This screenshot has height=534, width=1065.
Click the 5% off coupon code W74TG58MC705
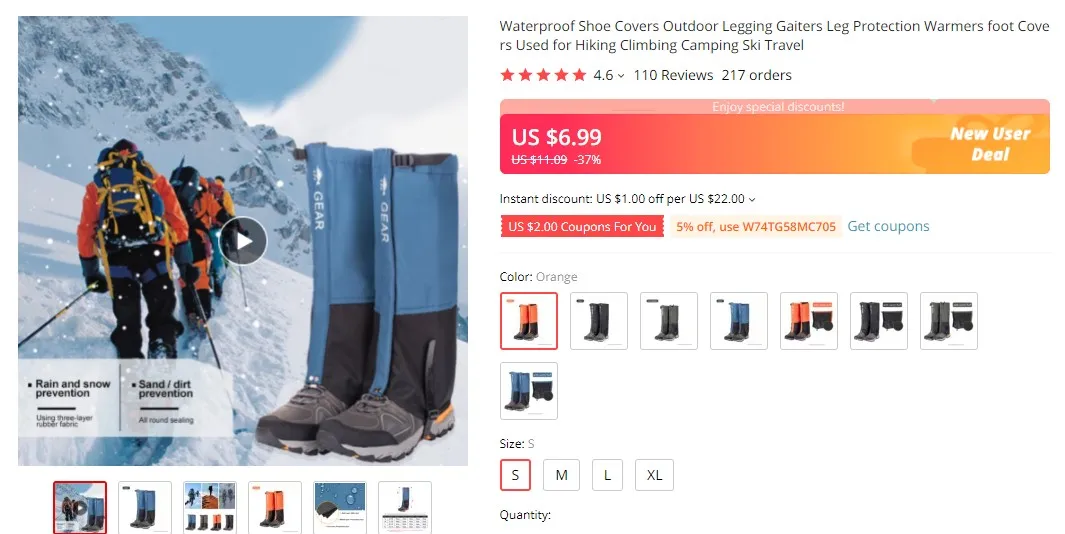coord(756,227)
